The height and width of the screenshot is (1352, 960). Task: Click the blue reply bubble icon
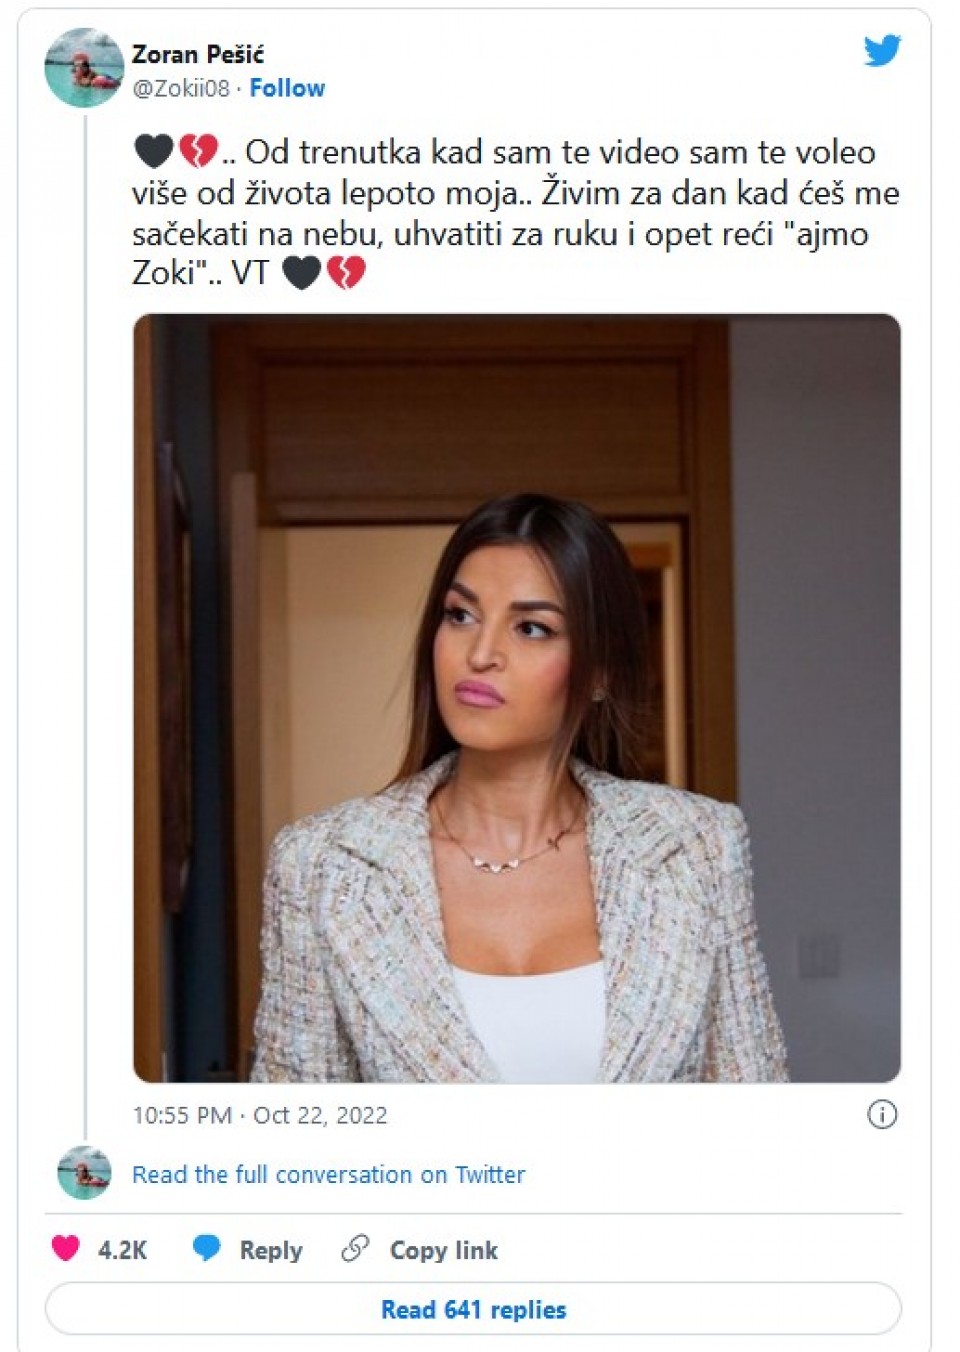(x=207, y=1249)
